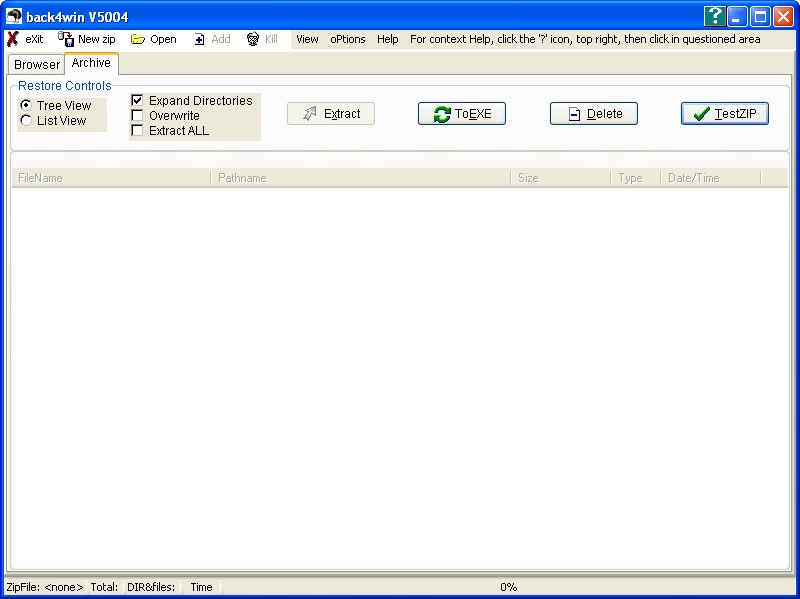Click the 0% progress bar

[508, 587]
